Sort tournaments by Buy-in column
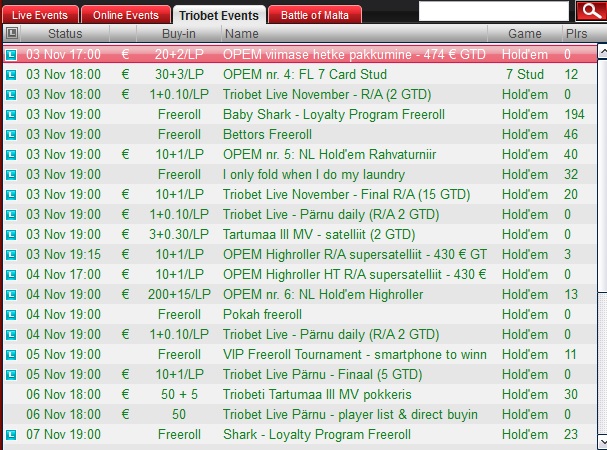 click(179, 34)
